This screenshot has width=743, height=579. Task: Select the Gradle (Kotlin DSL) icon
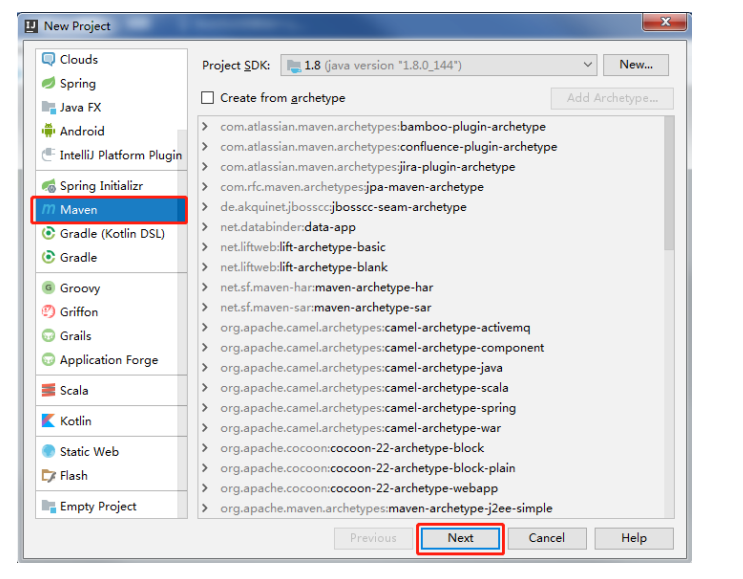pos(48,233)
